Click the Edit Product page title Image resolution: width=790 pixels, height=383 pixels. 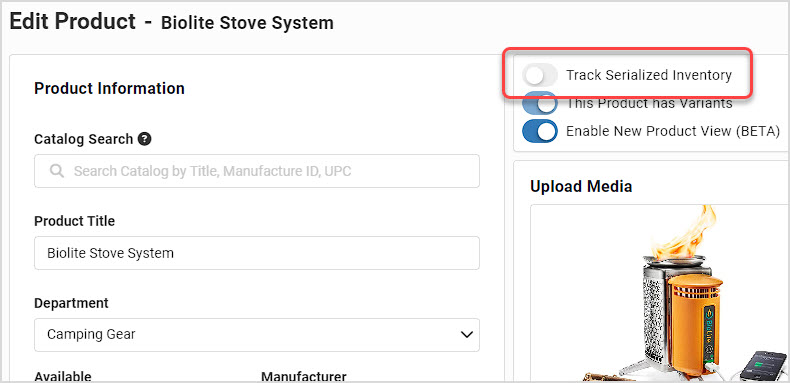click(73, 22)
